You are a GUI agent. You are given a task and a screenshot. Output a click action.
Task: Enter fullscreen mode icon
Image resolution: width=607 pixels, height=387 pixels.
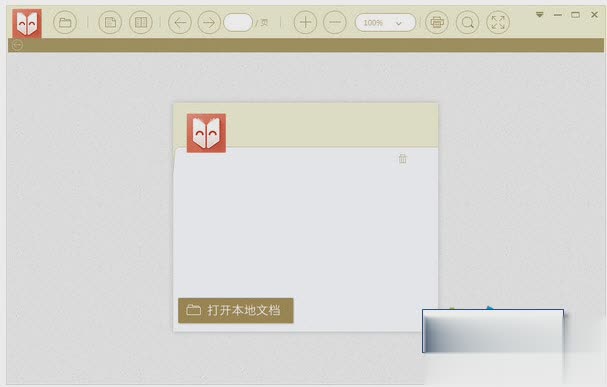tap(498, 22)
